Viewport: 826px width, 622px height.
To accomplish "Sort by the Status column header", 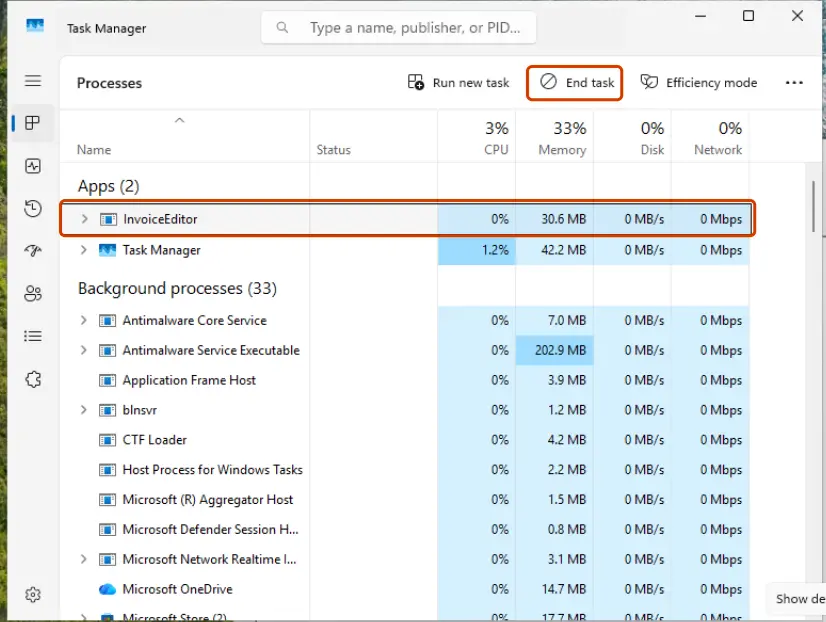I will (333, 150).
